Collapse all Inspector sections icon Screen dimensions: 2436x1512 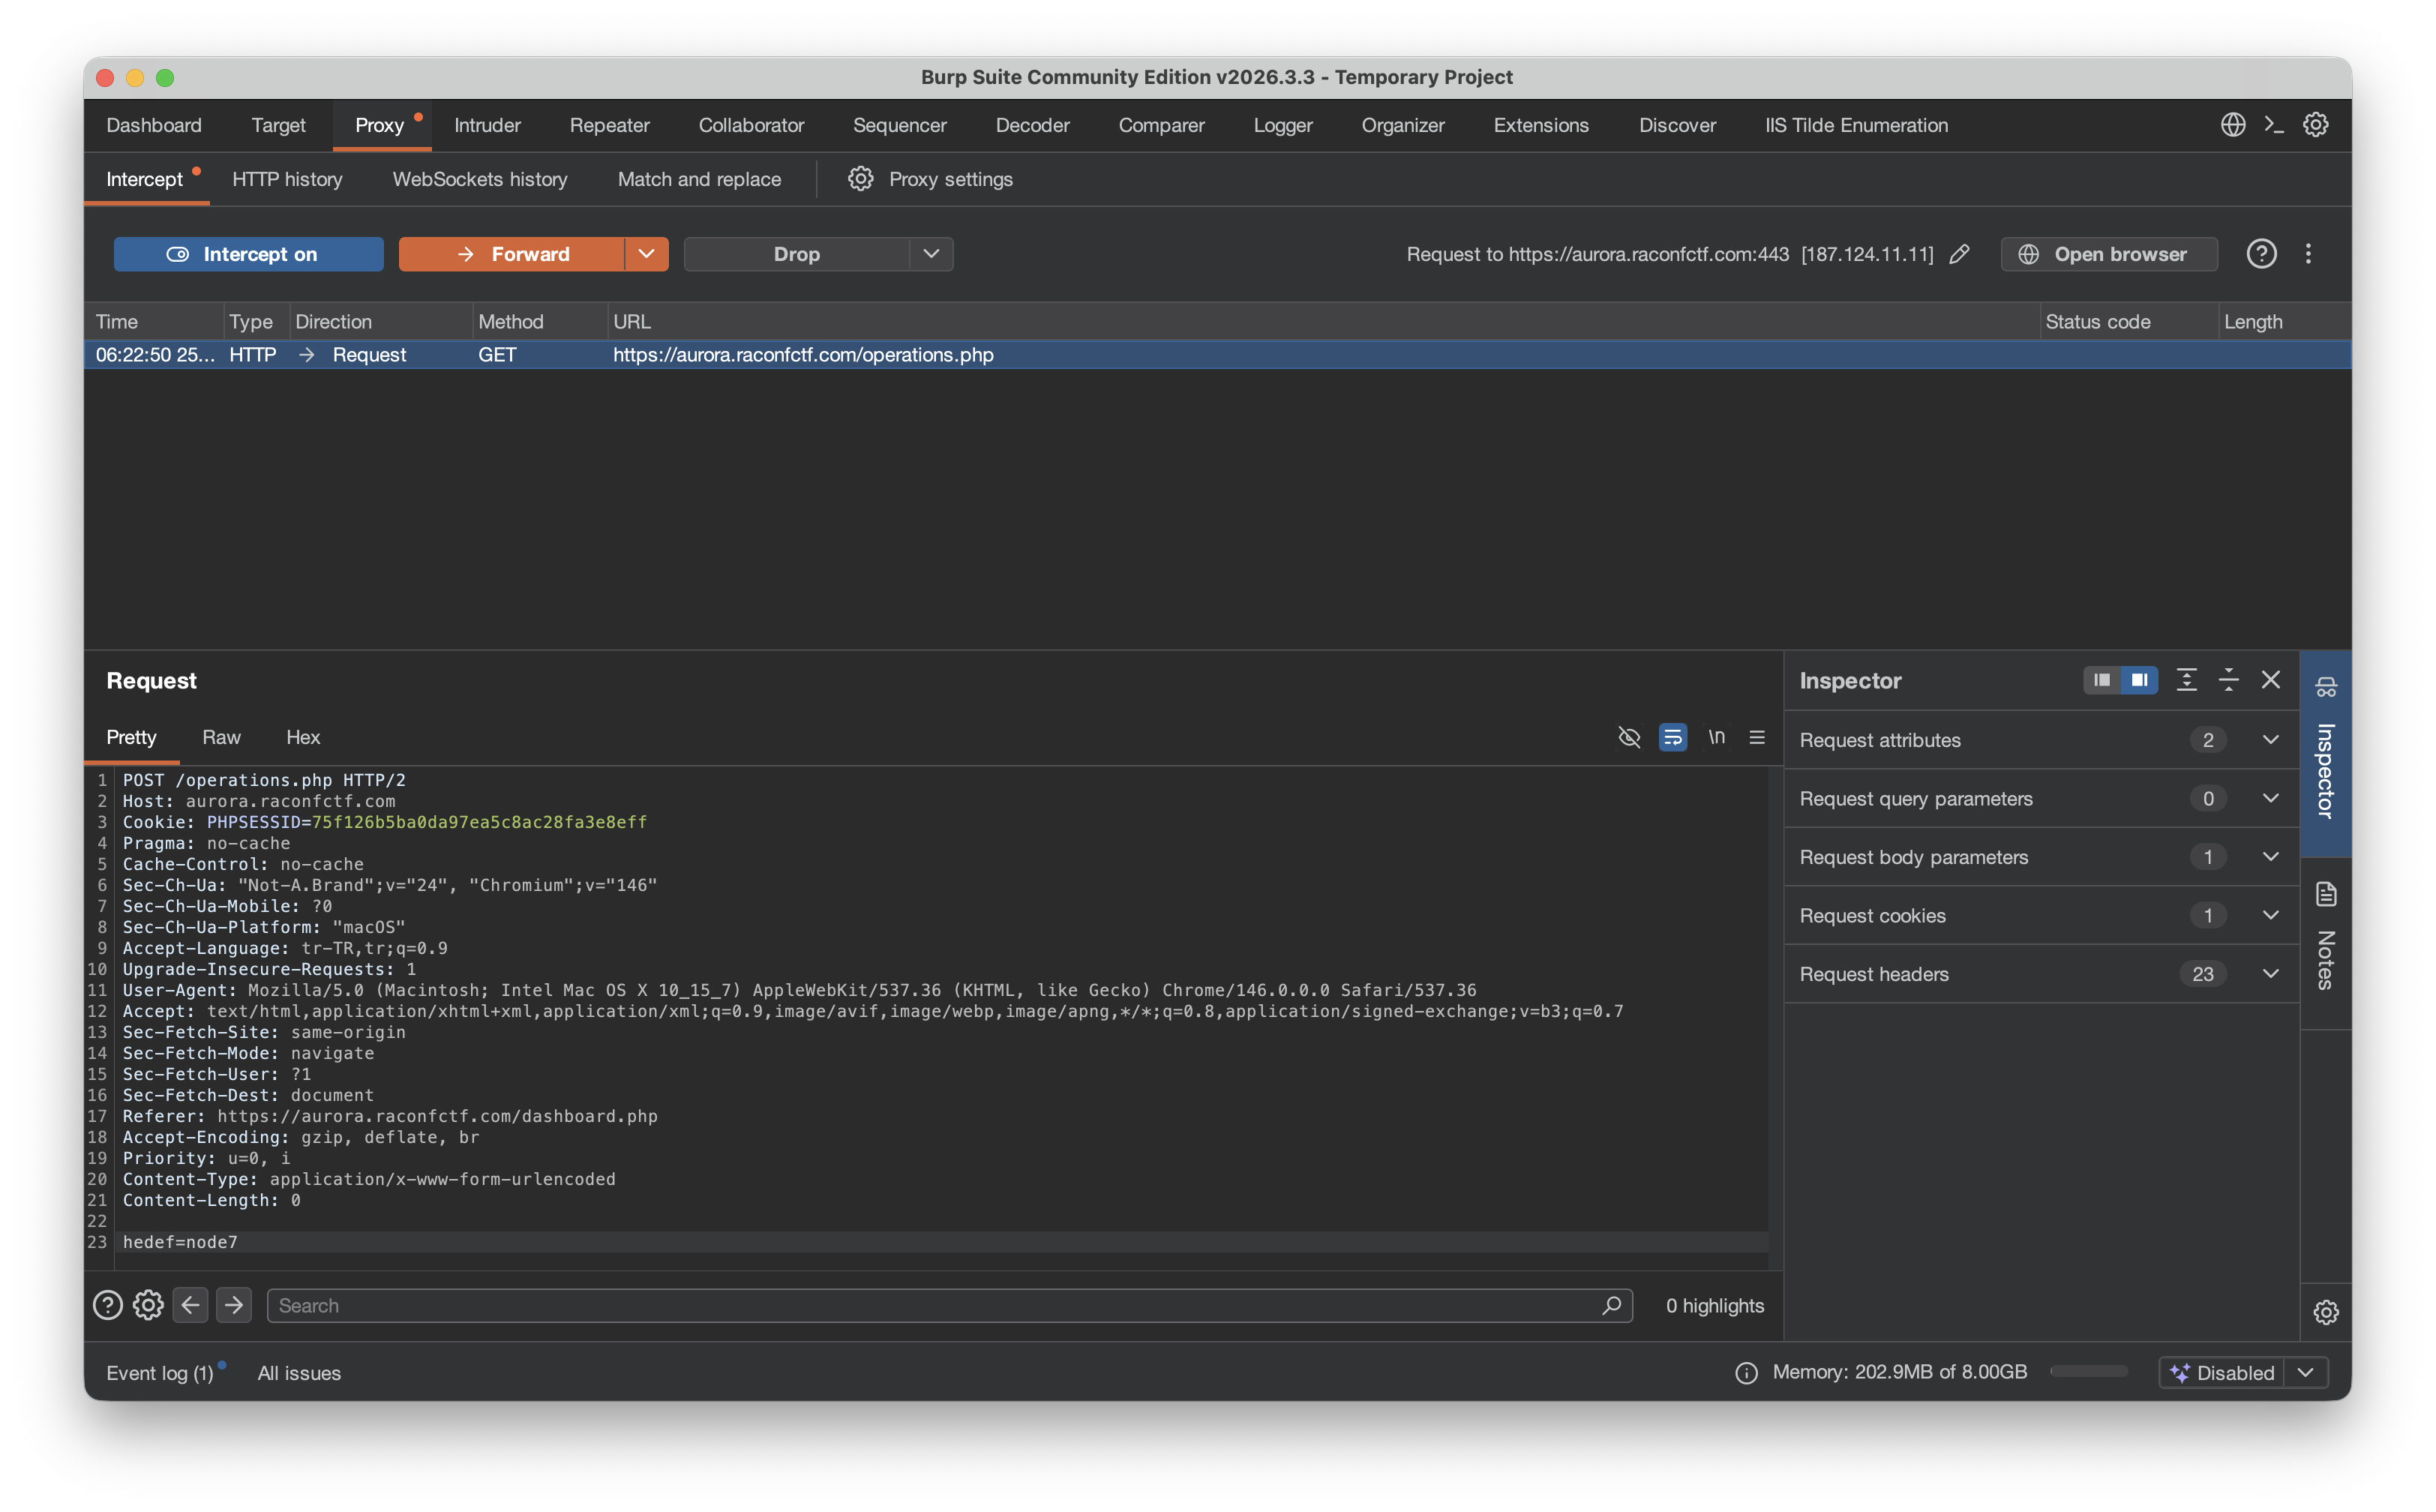click(x=2229, y=680)
